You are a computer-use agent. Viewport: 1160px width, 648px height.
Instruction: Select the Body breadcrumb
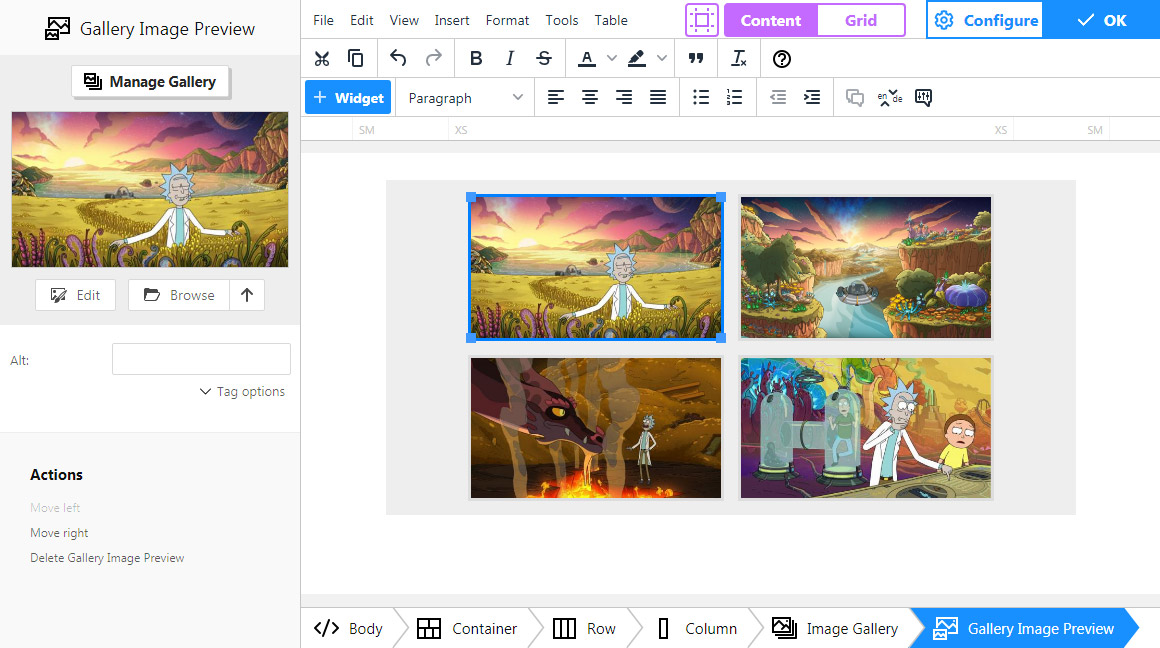click(x=348, y=628)
